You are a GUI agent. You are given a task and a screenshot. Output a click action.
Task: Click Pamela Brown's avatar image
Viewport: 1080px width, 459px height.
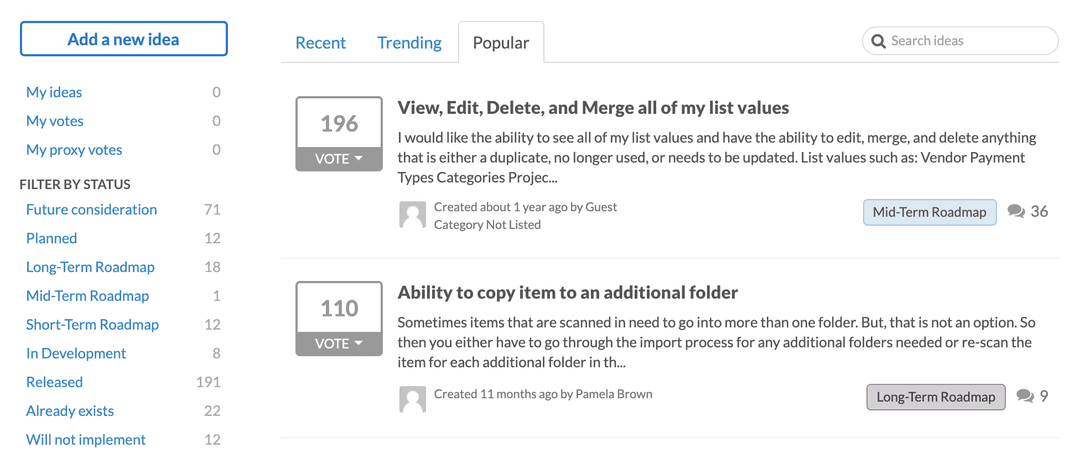pos(412,399)
